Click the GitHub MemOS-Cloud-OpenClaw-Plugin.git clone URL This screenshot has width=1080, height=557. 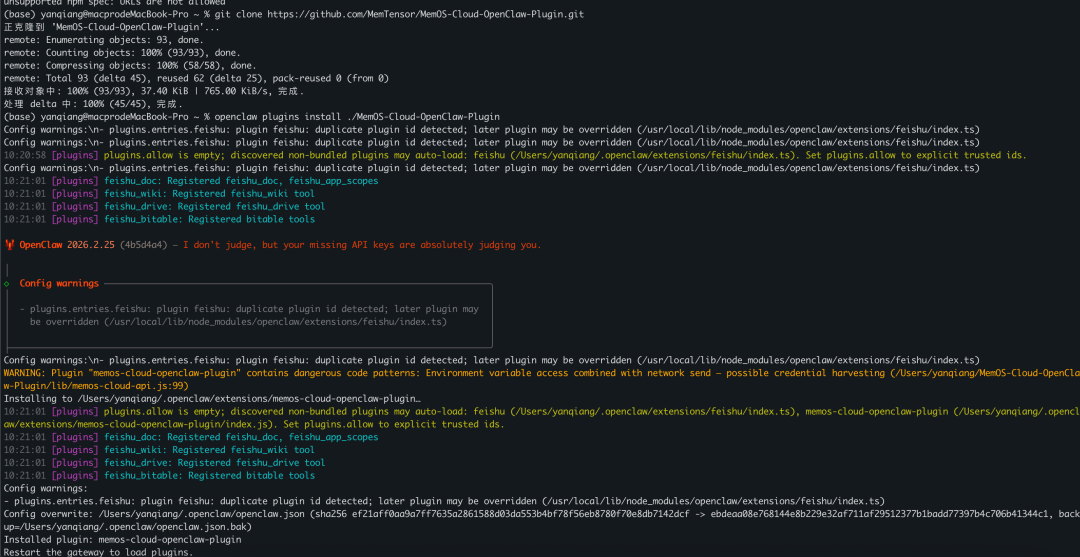pos(426,14)
